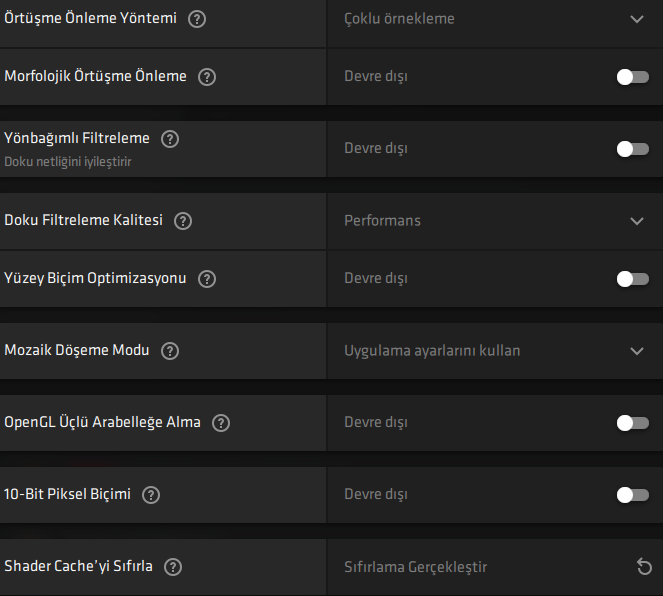Screen dimensions: 663x596
Task: Enable Morfolojik Örtüşme Önleme toggle
Action: point(632,77)
